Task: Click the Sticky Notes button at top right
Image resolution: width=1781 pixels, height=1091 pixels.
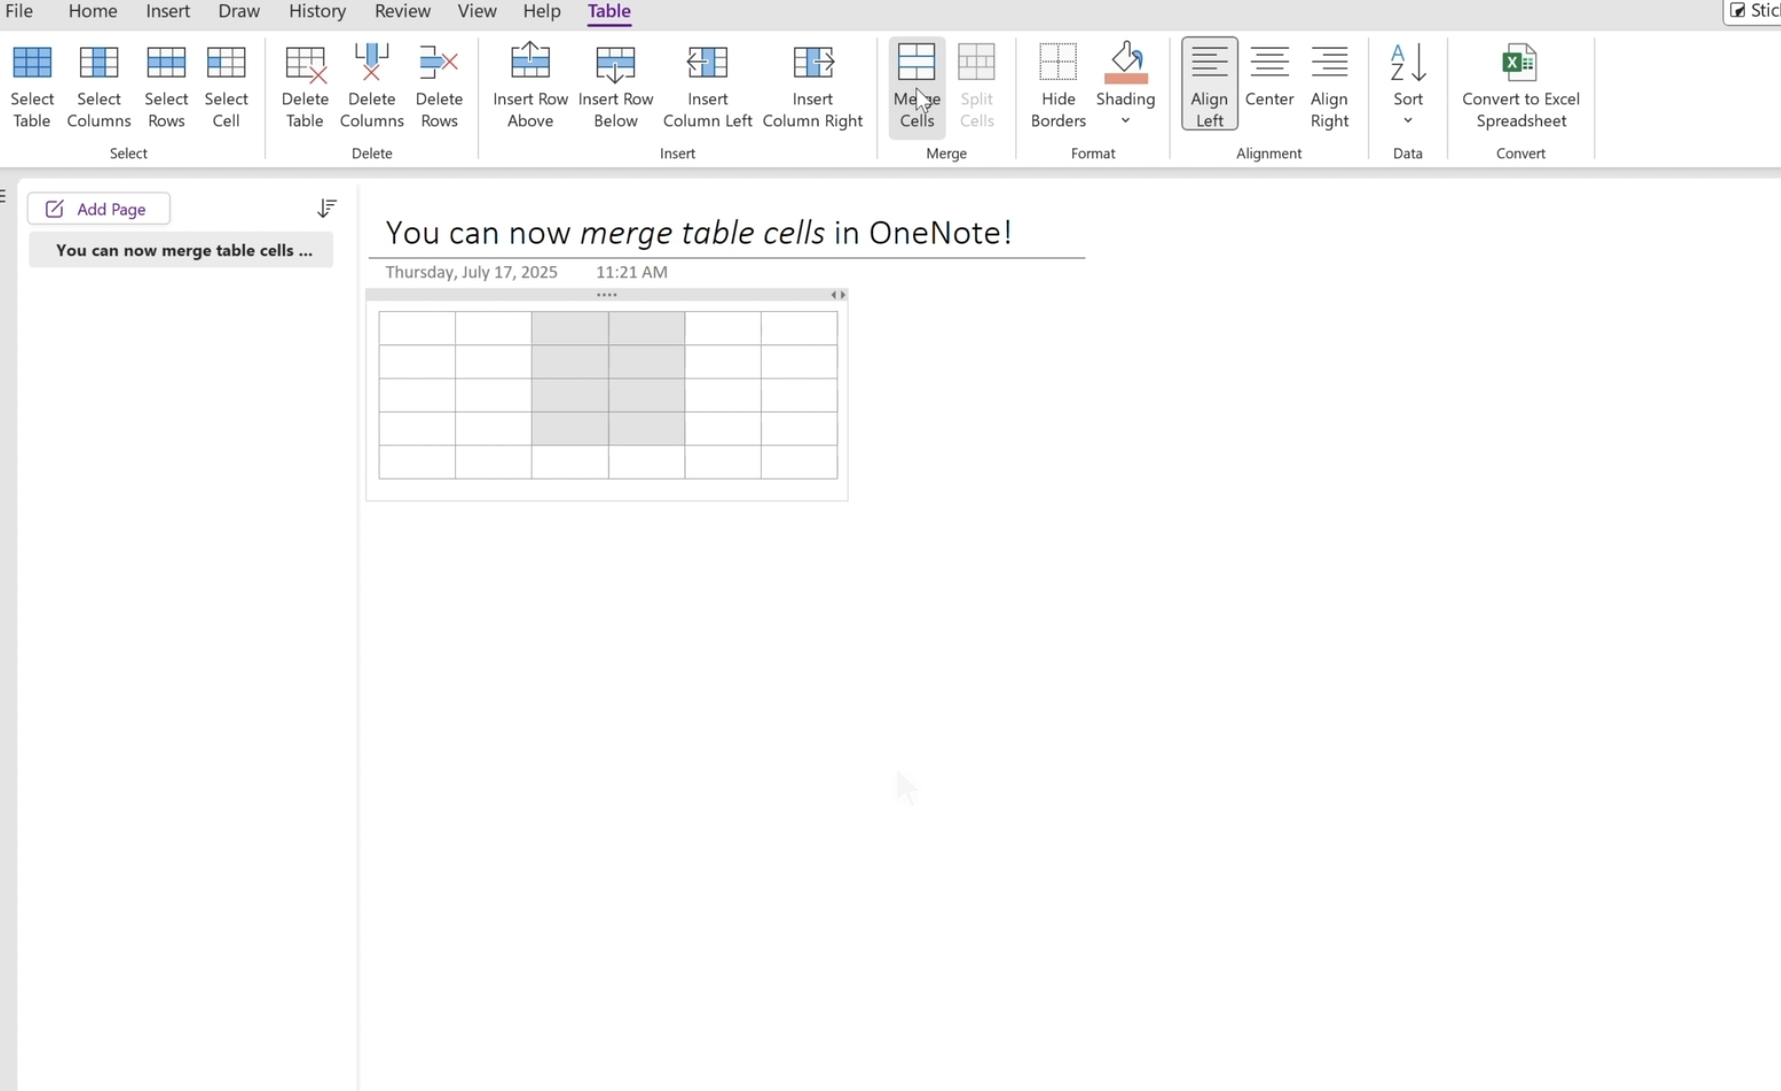Action: tap(1753, 11)
